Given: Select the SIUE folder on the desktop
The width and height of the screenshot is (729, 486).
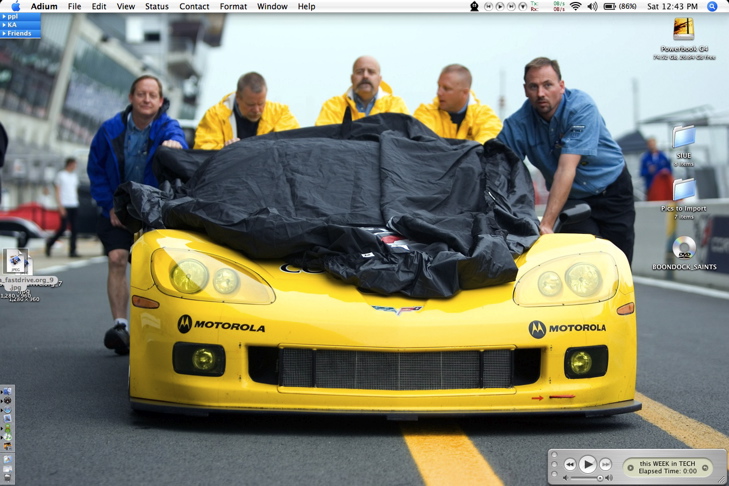Looking at the screenshot, I should coord(684,137).
